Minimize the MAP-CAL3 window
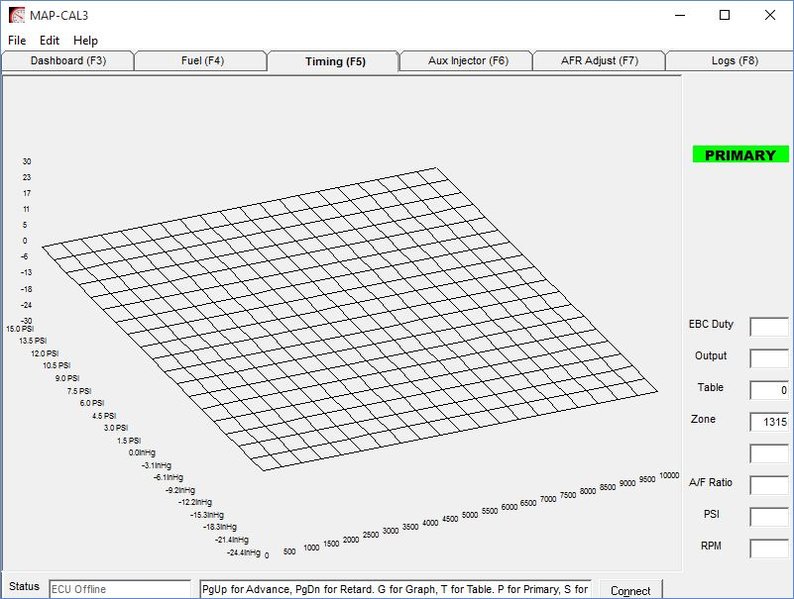 (x=680, y=15)
